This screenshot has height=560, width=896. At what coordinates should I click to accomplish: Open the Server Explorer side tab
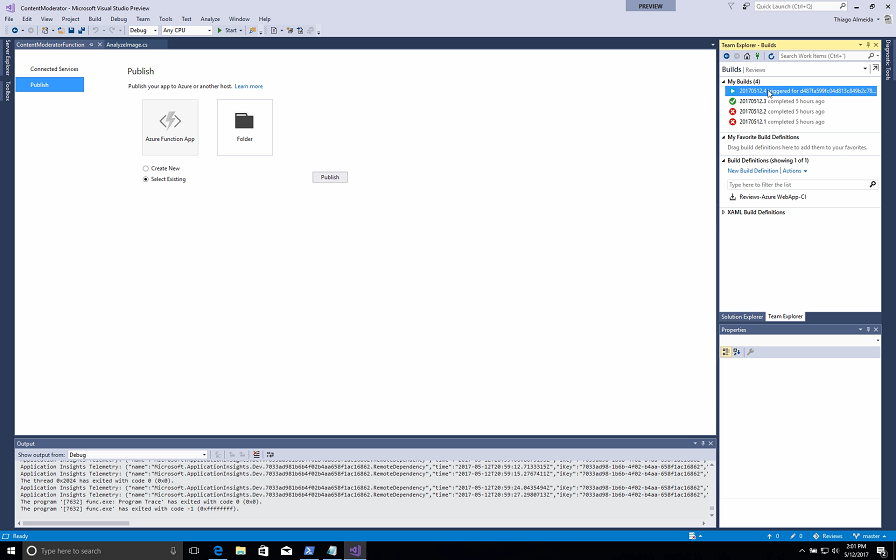pyautogui.click(x=7, y=58)
